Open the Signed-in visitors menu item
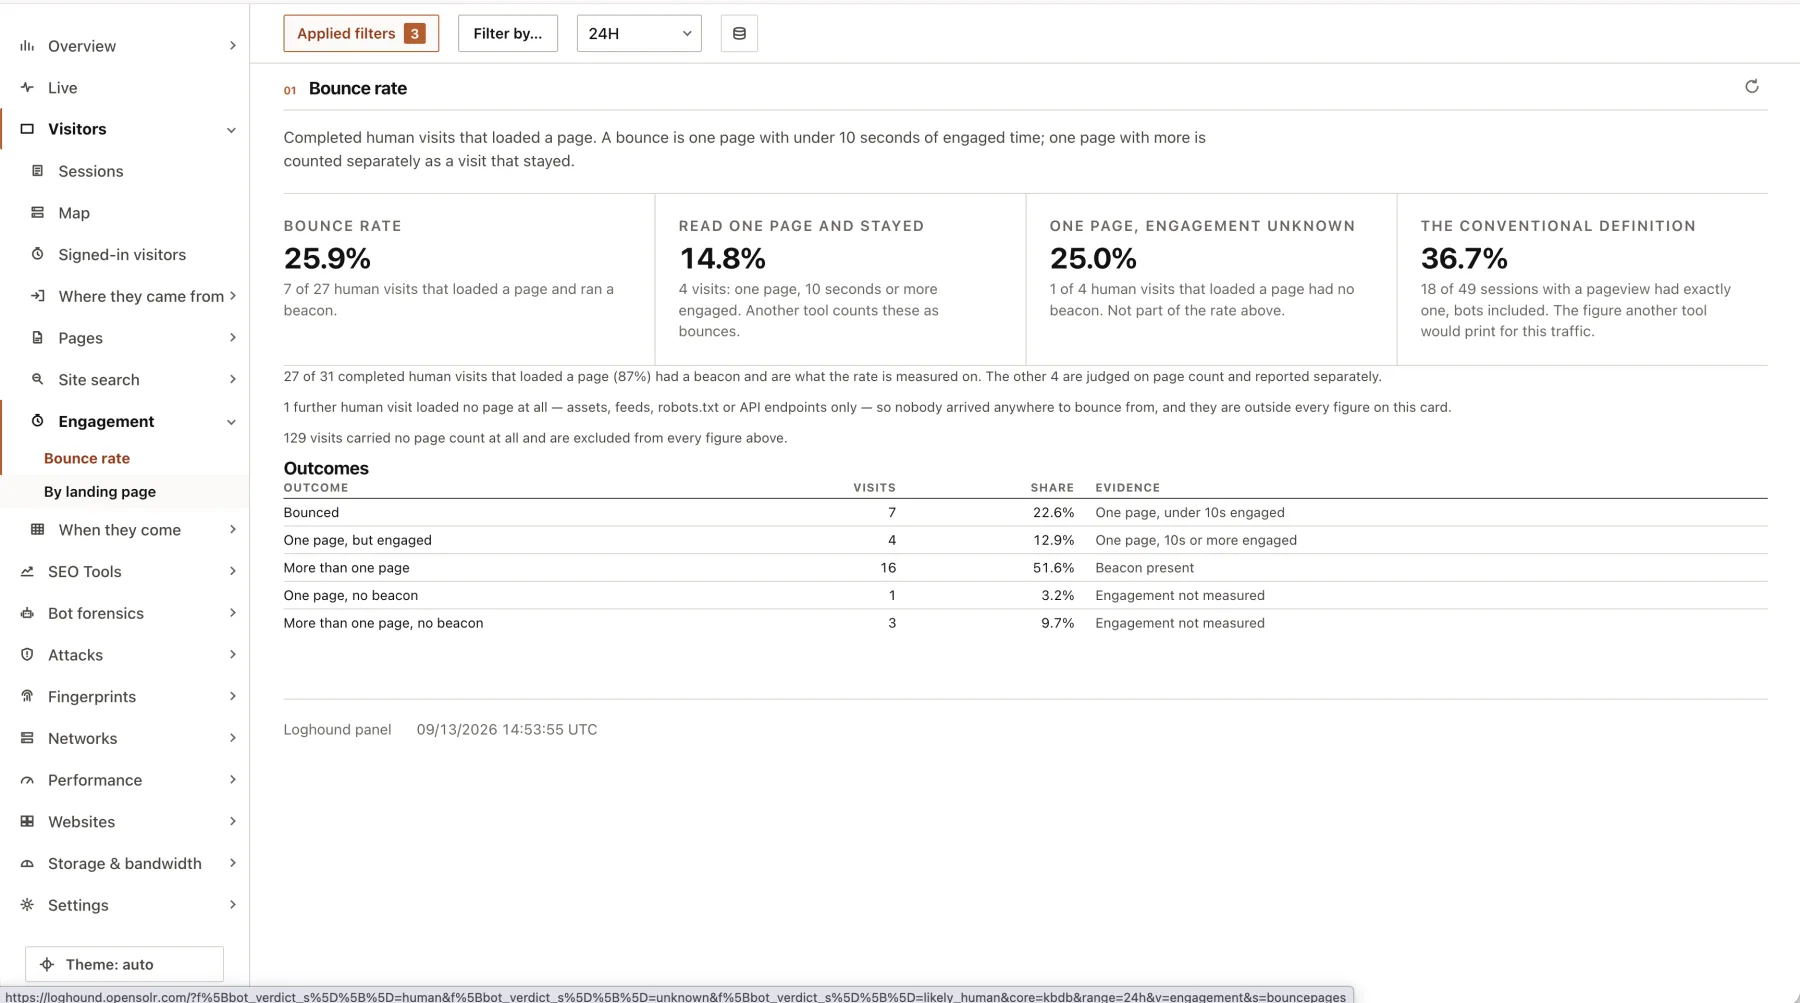This screenshot has width=1800, height=1003. (122, 254)
